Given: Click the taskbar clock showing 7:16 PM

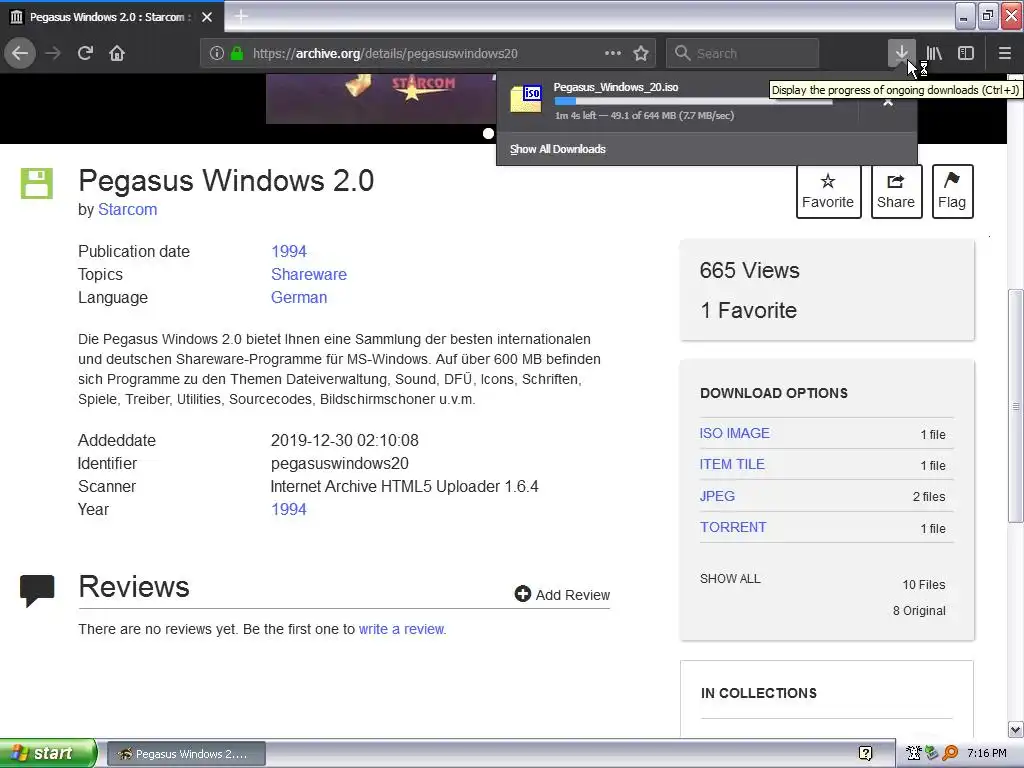Looking at the screenshot, I should click(x=987, y=754).
